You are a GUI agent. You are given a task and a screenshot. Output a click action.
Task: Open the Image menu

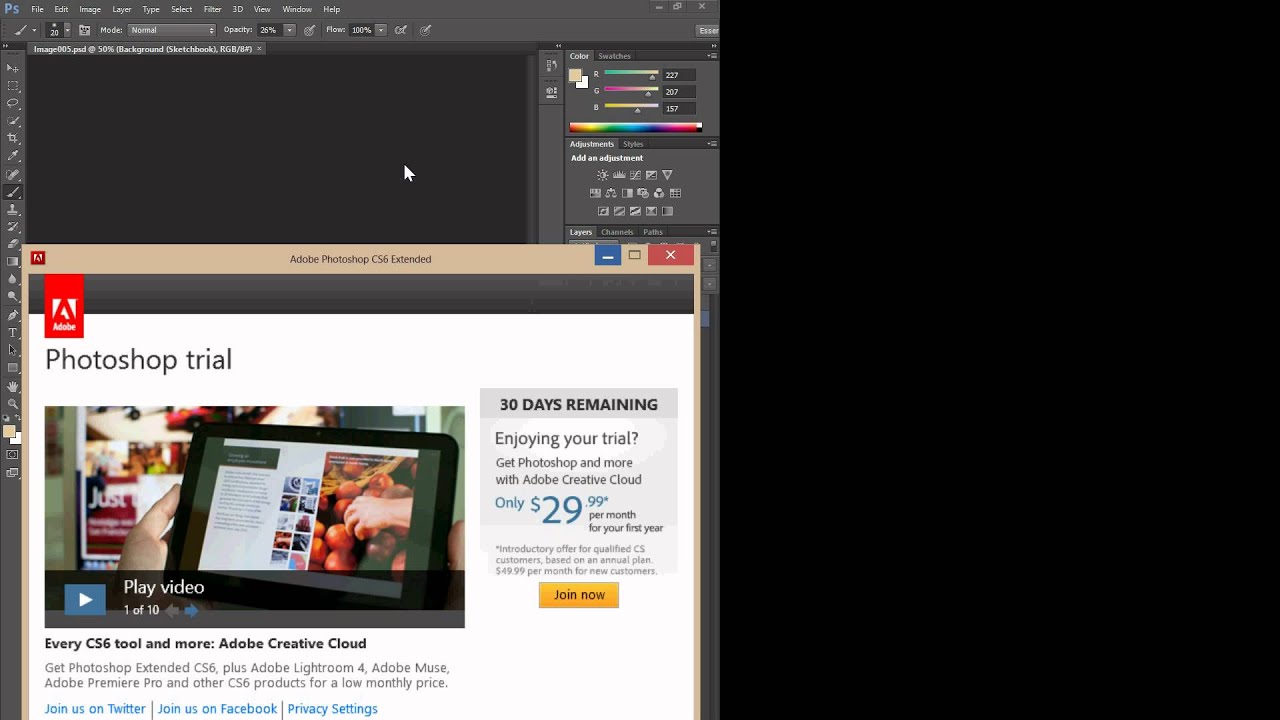90,9
